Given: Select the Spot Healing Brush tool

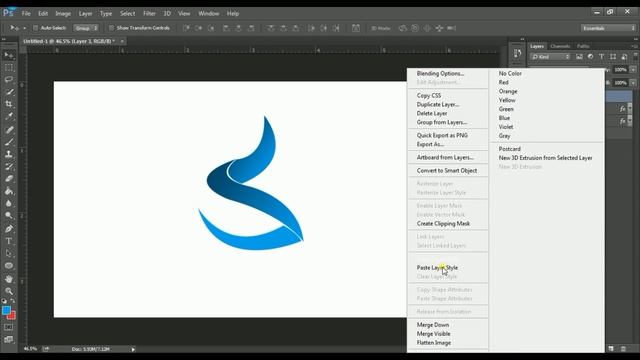Looking at the screenshot, I should pos(9,130).
